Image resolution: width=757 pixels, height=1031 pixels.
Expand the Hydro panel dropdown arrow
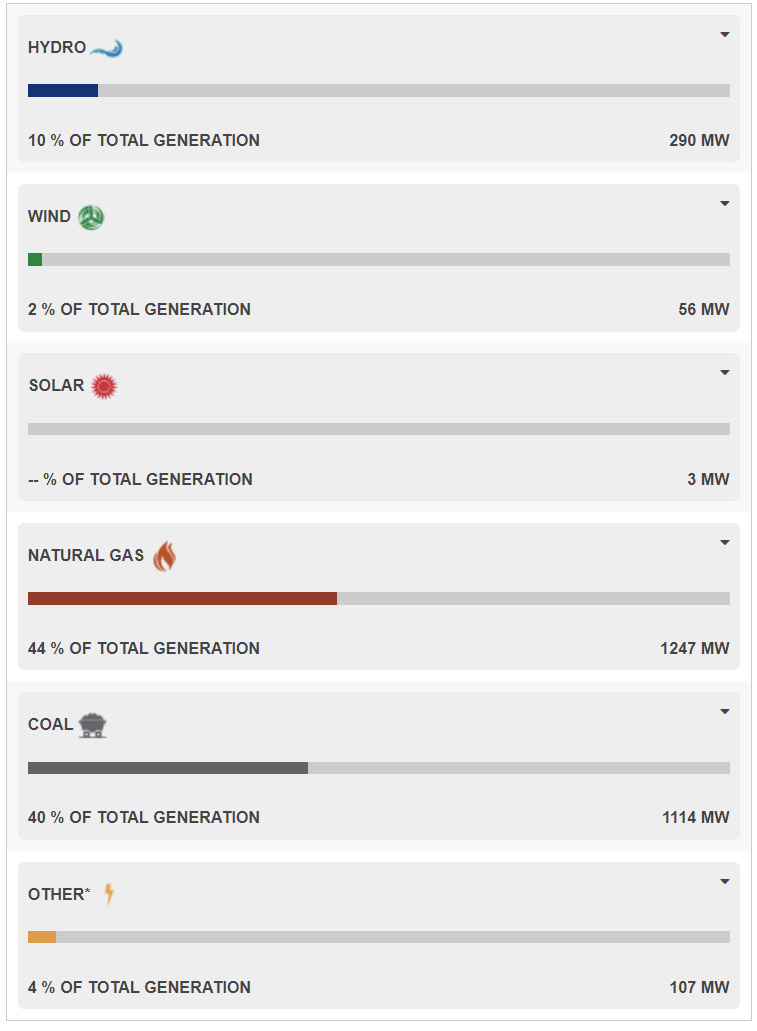tap(725, 35)
